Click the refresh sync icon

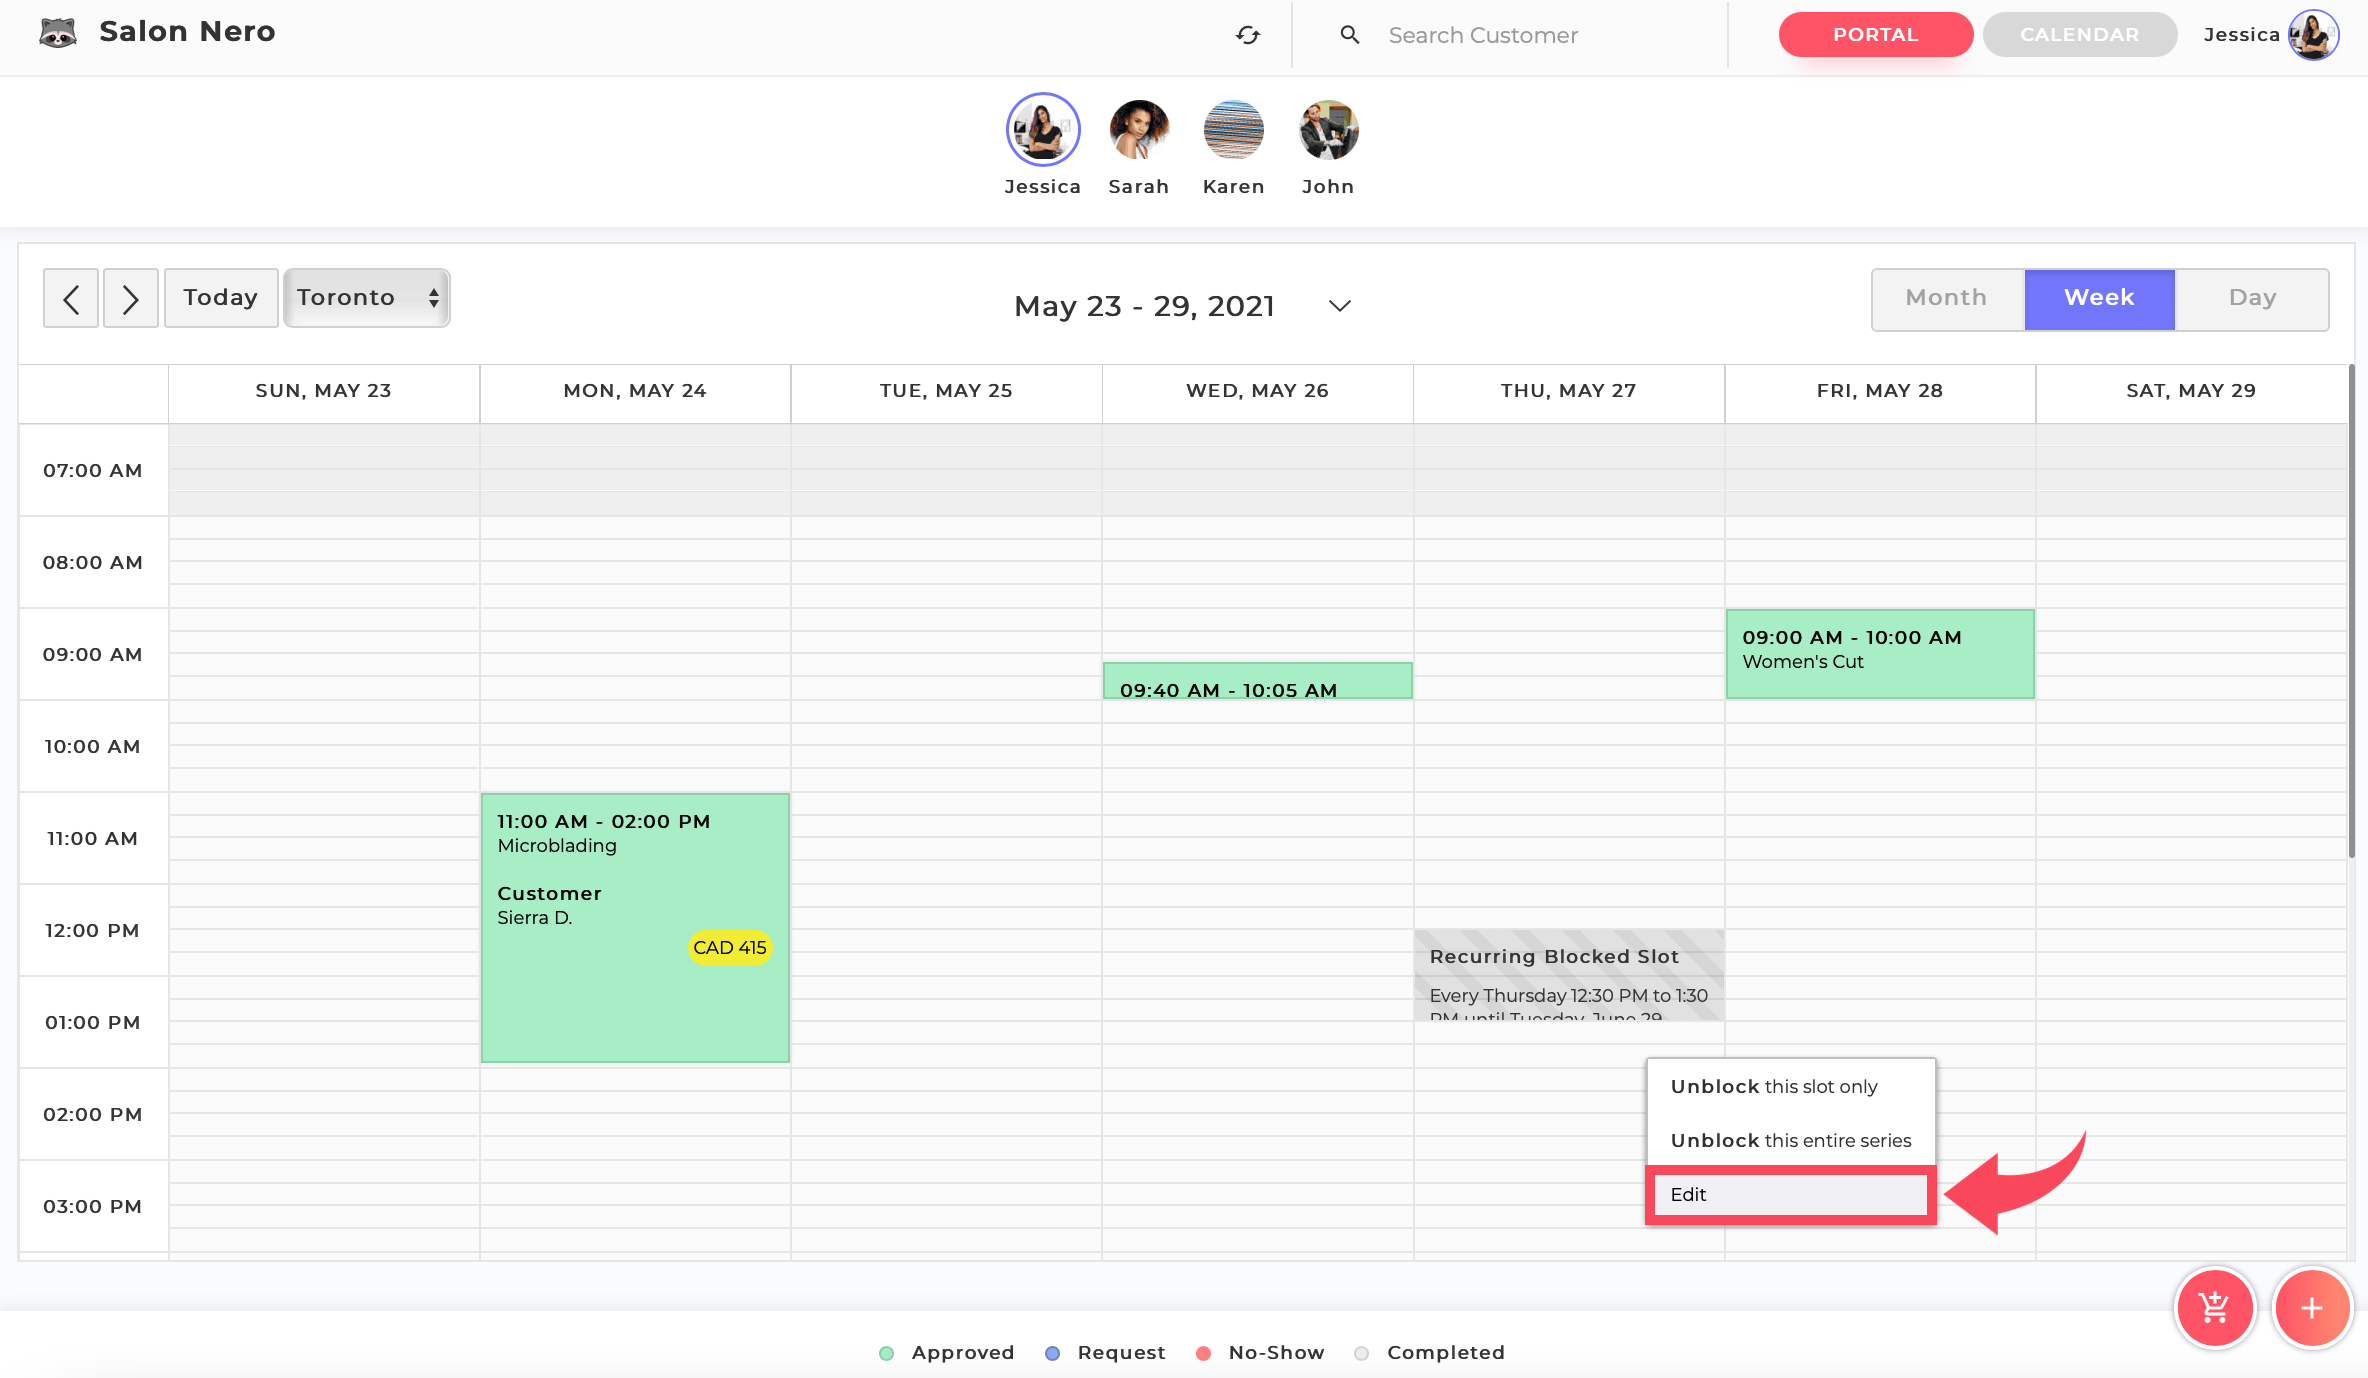tap(1247, 35)
